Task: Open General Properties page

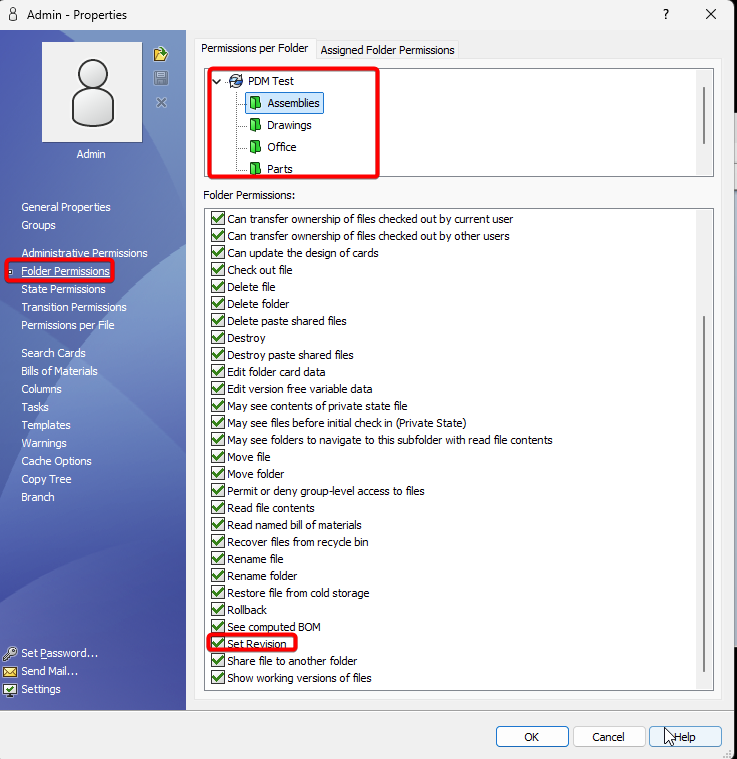Action: coord(66,207)
